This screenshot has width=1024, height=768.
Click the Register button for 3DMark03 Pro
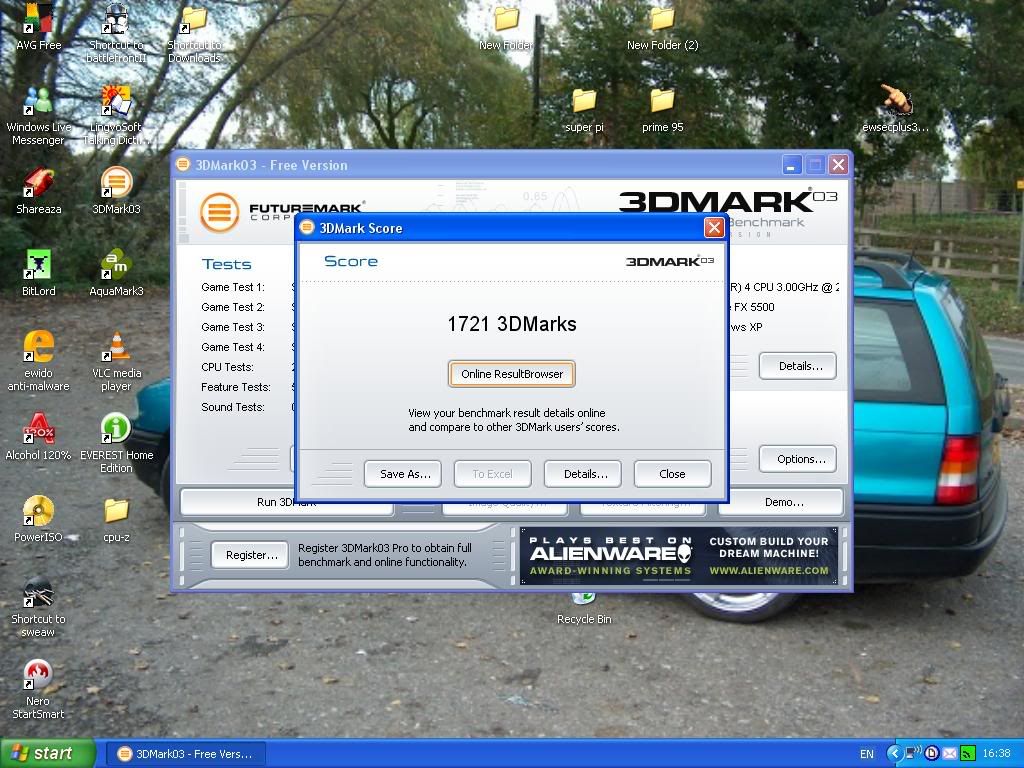click(249, 555)
